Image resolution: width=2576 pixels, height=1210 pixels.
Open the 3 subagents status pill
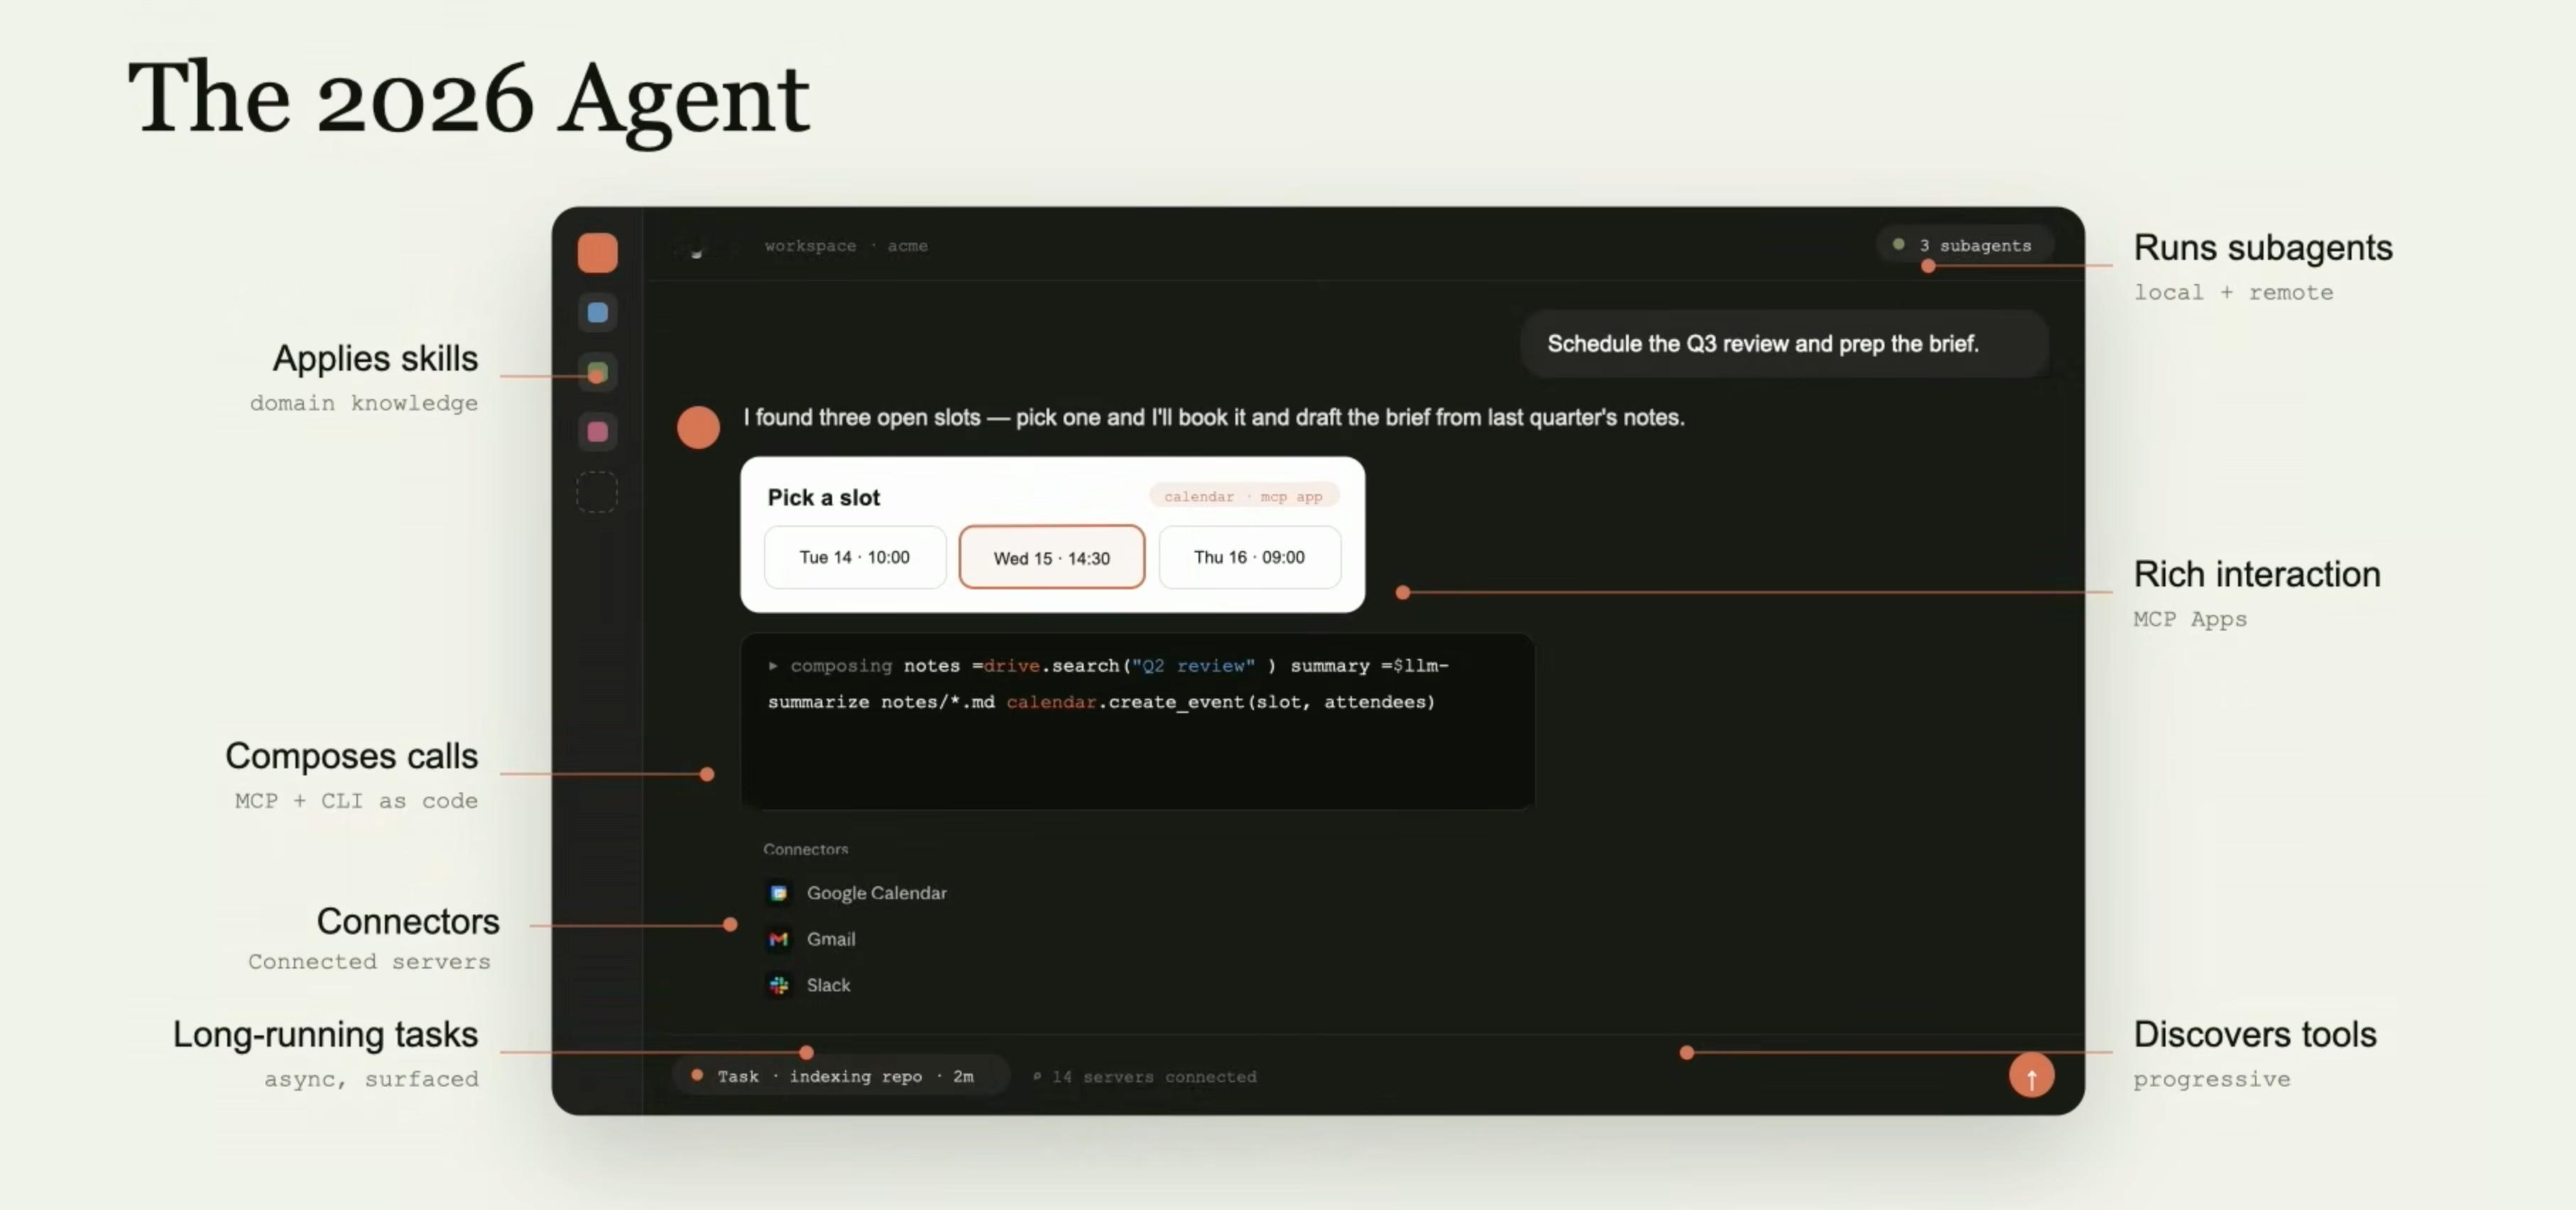(x=1965, y=246)
